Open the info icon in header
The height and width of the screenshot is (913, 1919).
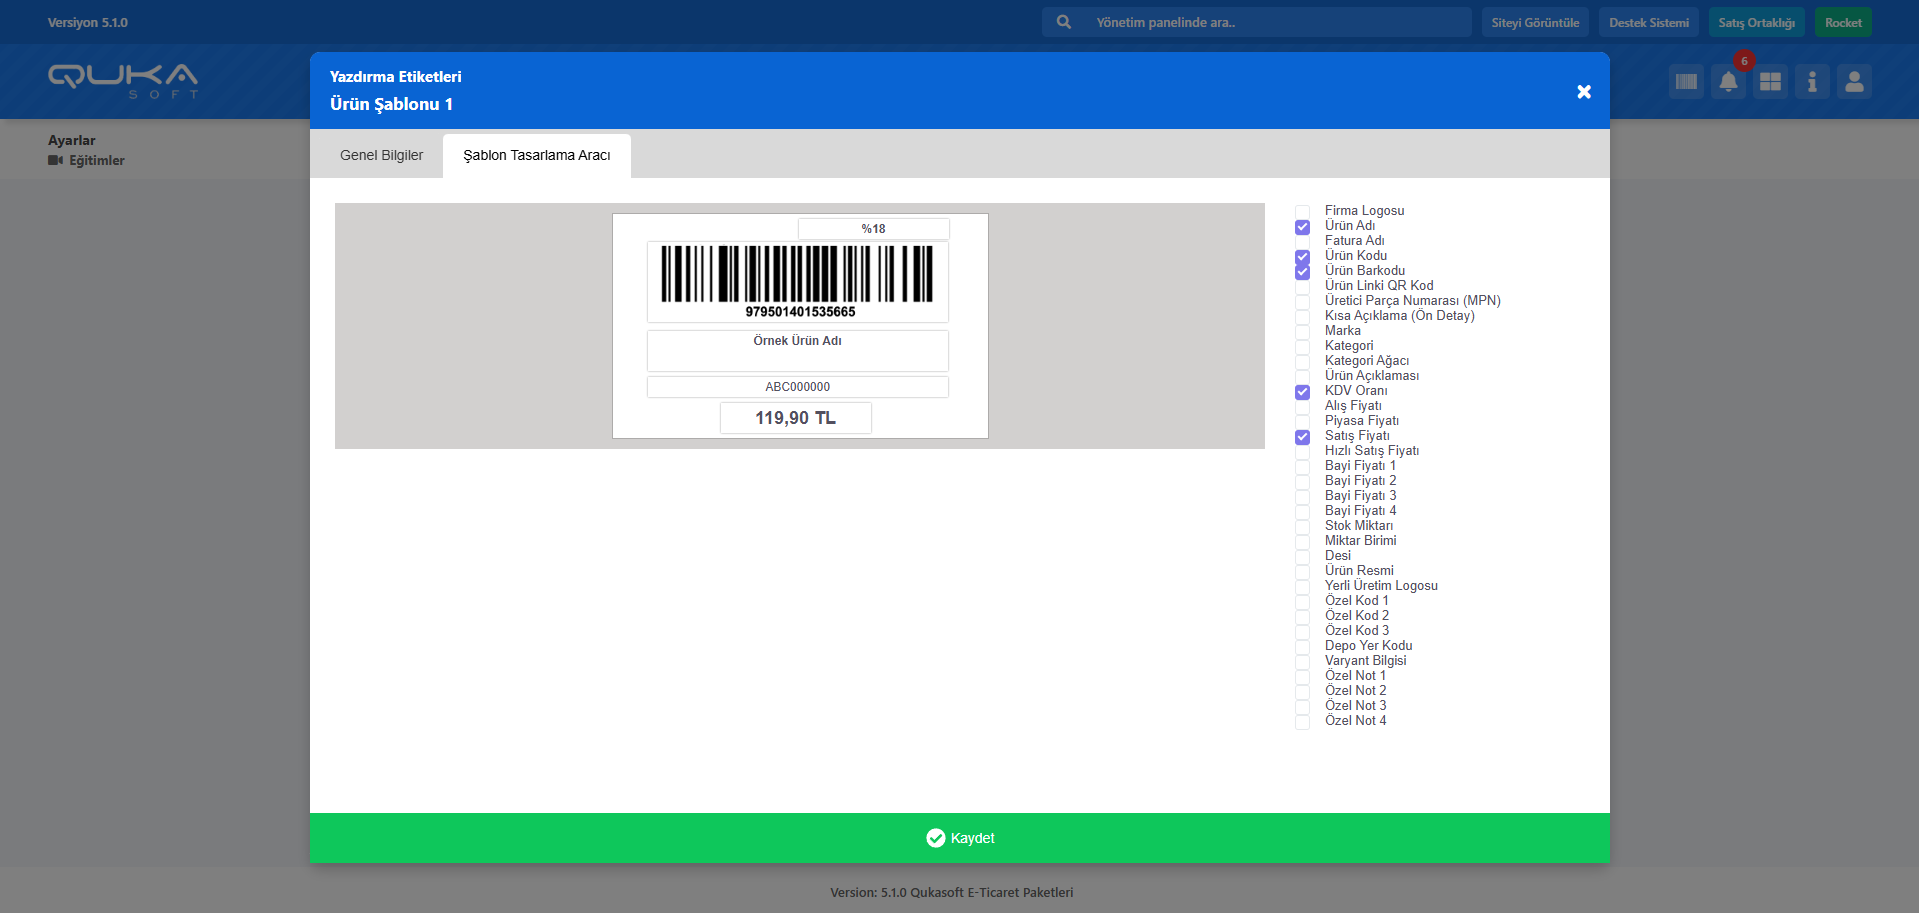tap(1812, 82)
